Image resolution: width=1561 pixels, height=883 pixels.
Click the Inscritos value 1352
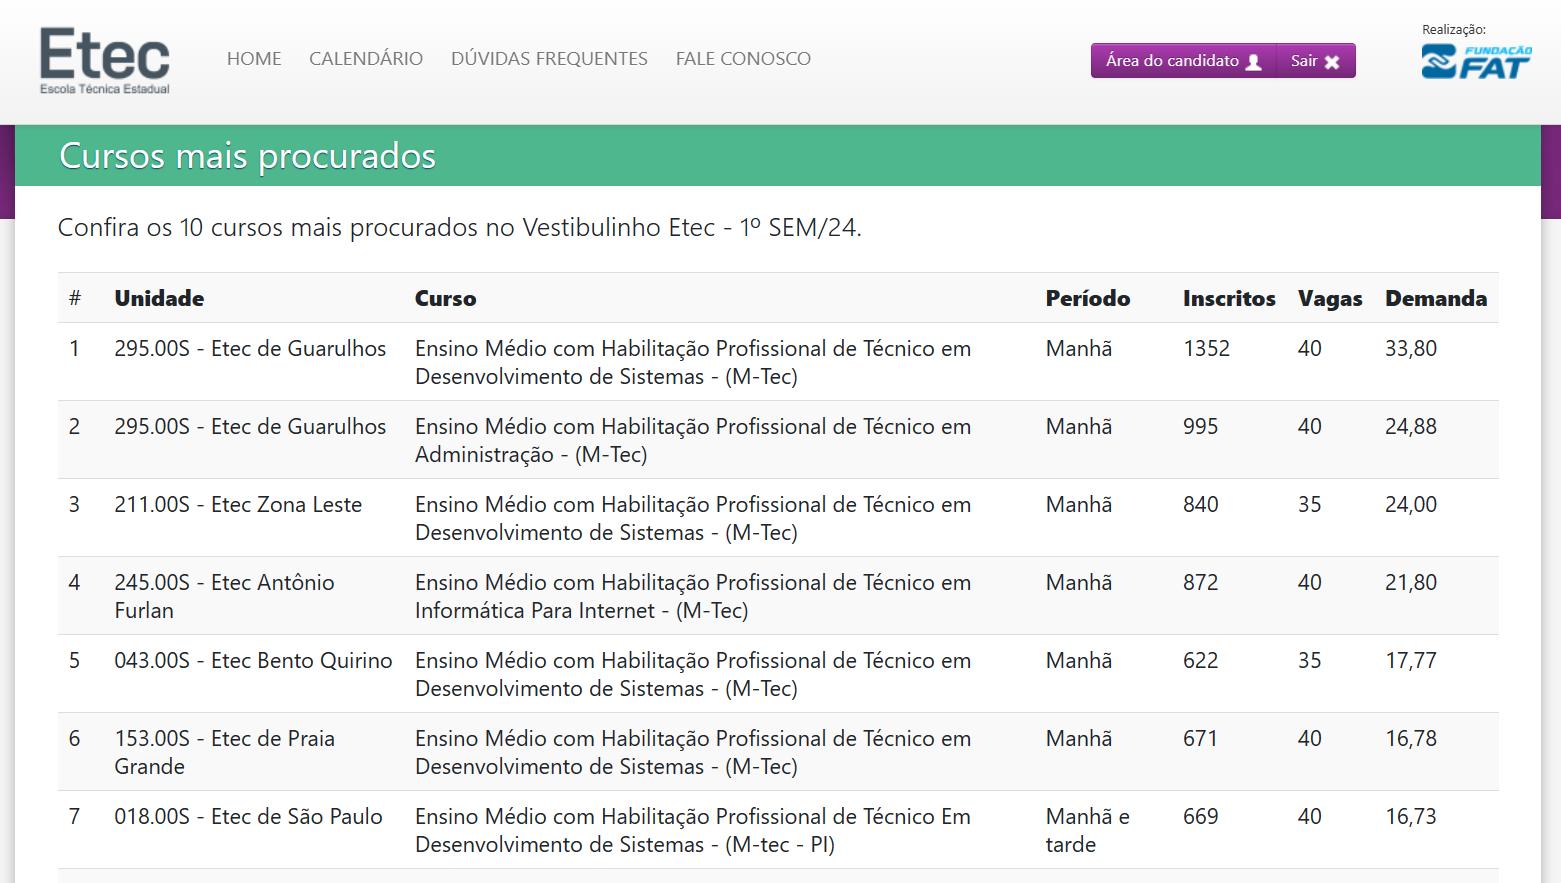click(x=1206, y=349)
